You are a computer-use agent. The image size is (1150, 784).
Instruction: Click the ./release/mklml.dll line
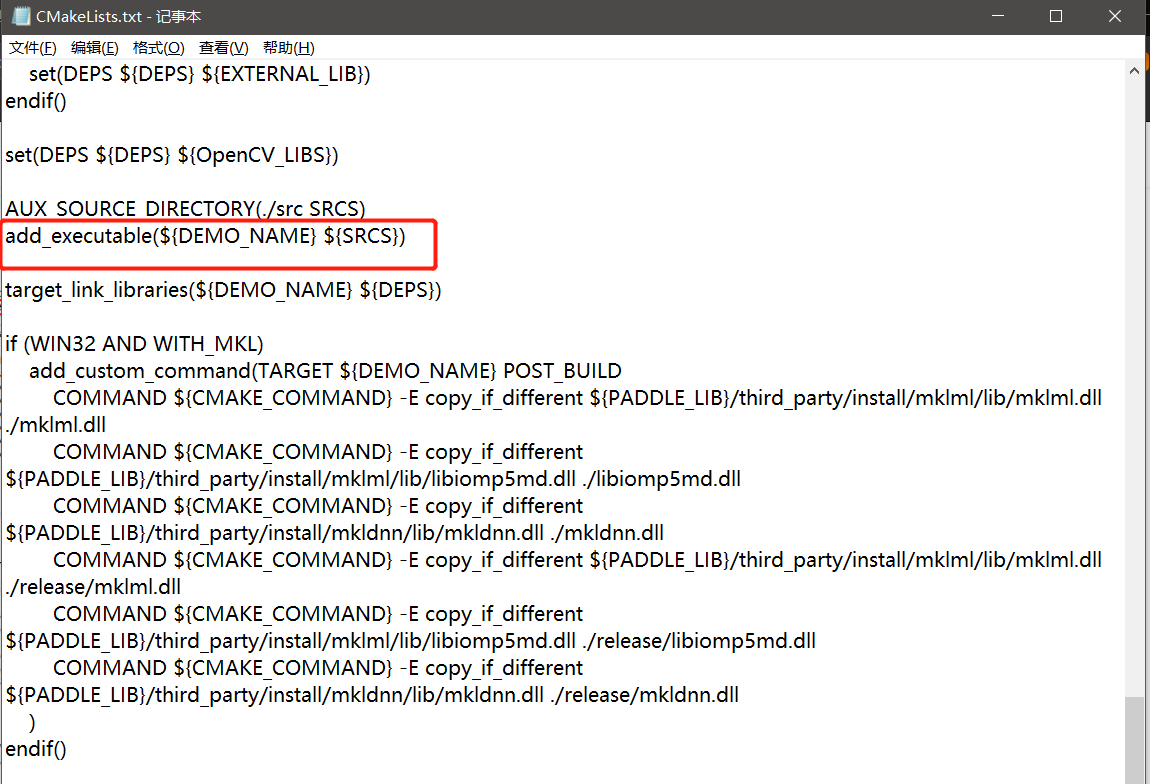tap(93, 587)
